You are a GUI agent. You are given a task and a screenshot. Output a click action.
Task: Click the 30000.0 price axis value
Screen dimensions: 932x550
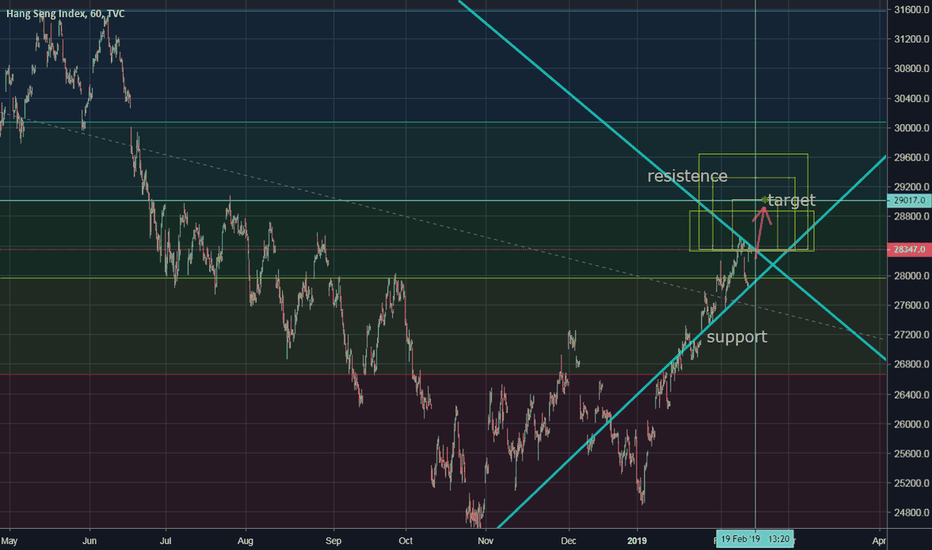(911, 128)
